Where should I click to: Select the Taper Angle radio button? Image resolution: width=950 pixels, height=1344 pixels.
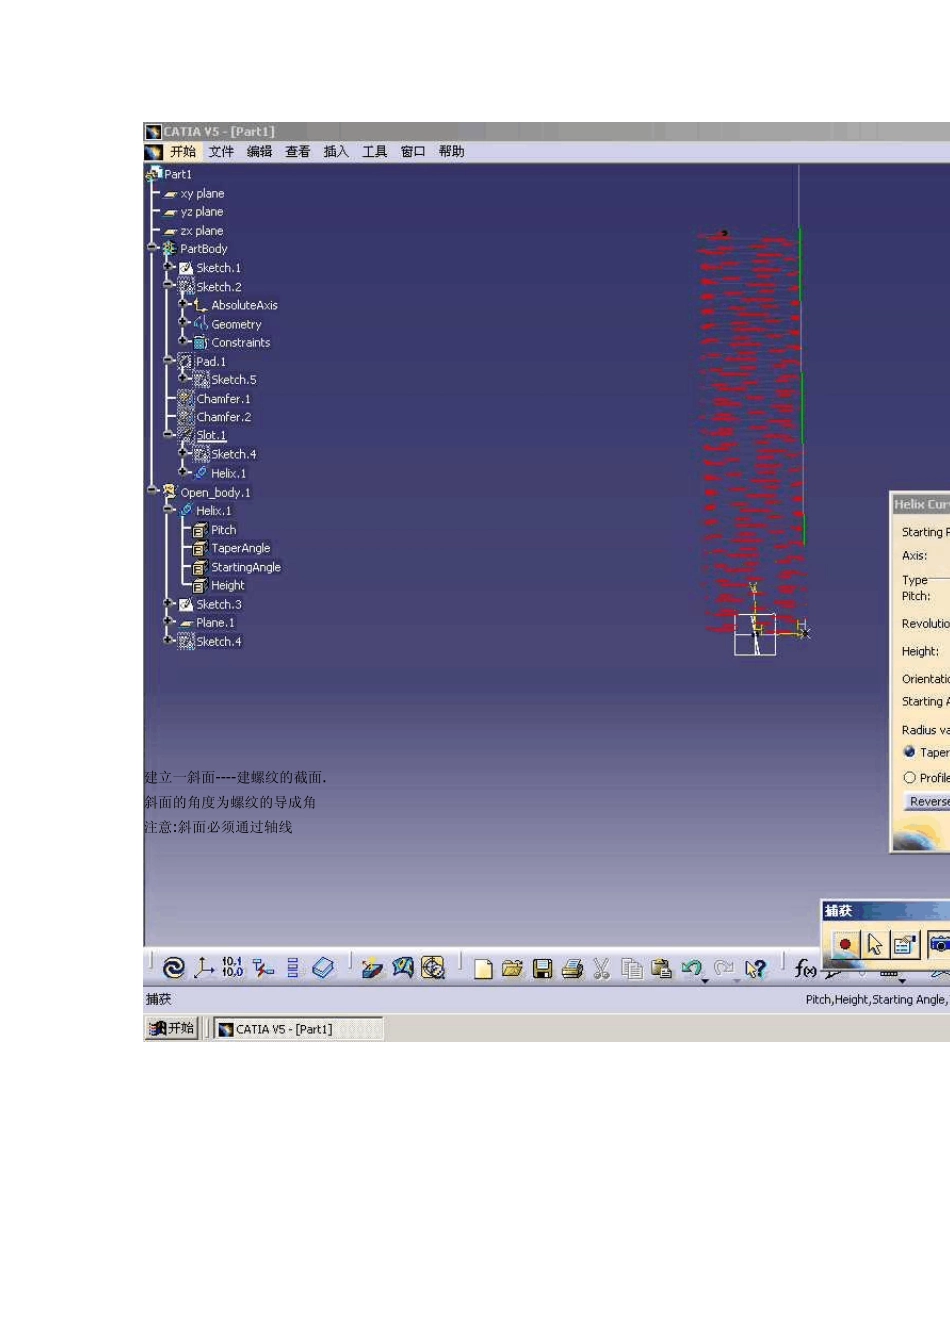click(909, 752)
